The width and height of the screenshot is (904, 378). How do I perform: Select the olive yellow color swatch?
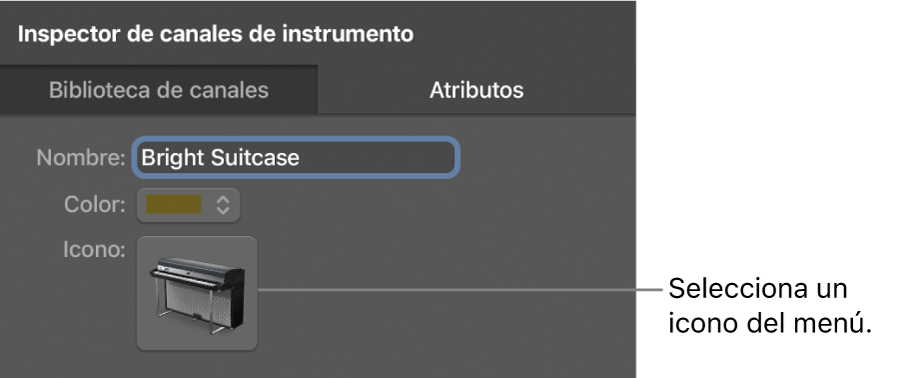(174, 205)
